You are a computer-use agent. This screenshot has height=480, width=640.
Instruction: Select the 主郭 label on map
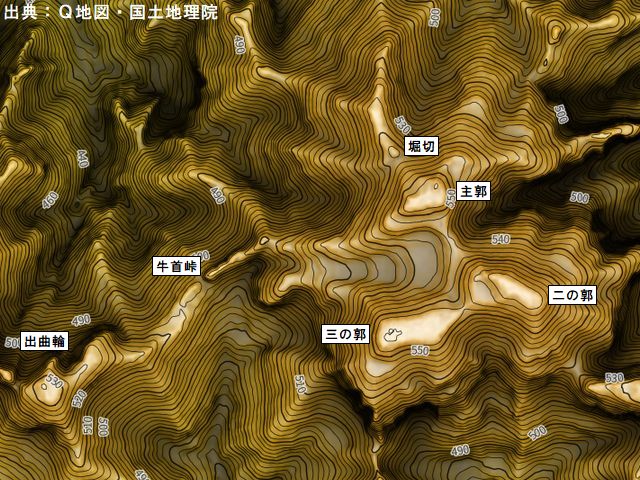(473, 191)
